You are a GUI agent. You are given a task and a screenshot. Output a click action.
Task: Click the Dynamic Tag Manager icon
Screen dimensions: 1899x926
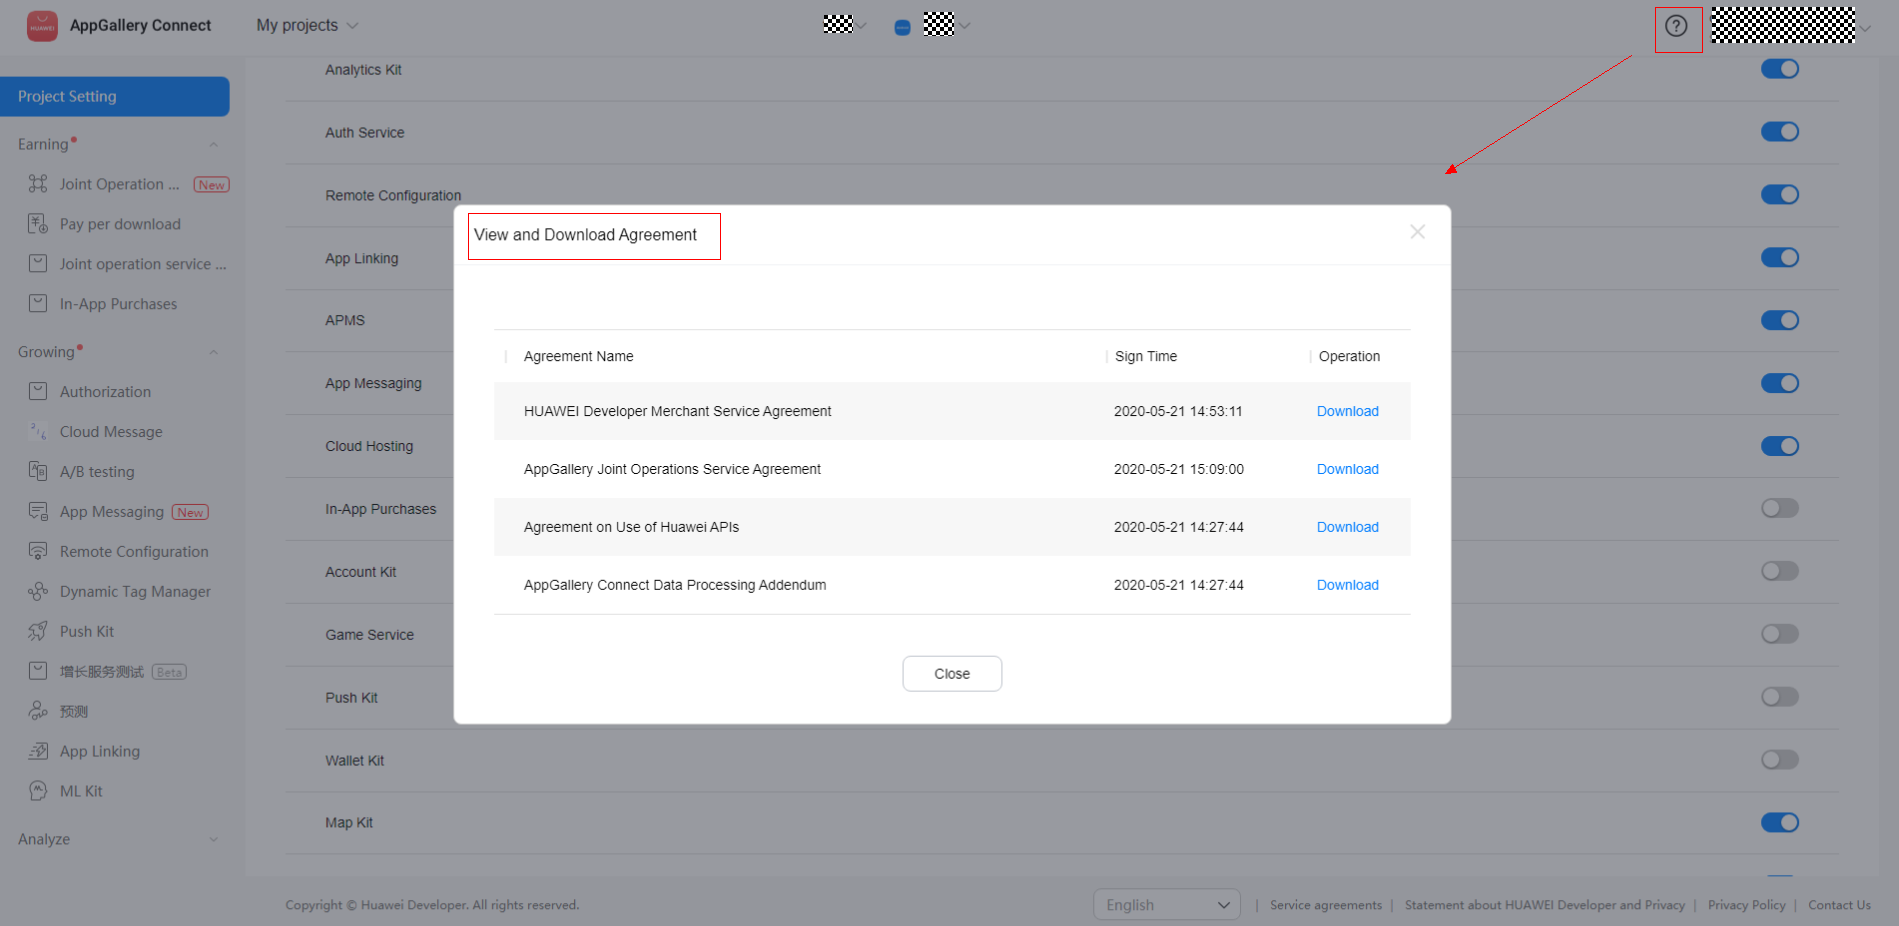(x=38, y=592)
